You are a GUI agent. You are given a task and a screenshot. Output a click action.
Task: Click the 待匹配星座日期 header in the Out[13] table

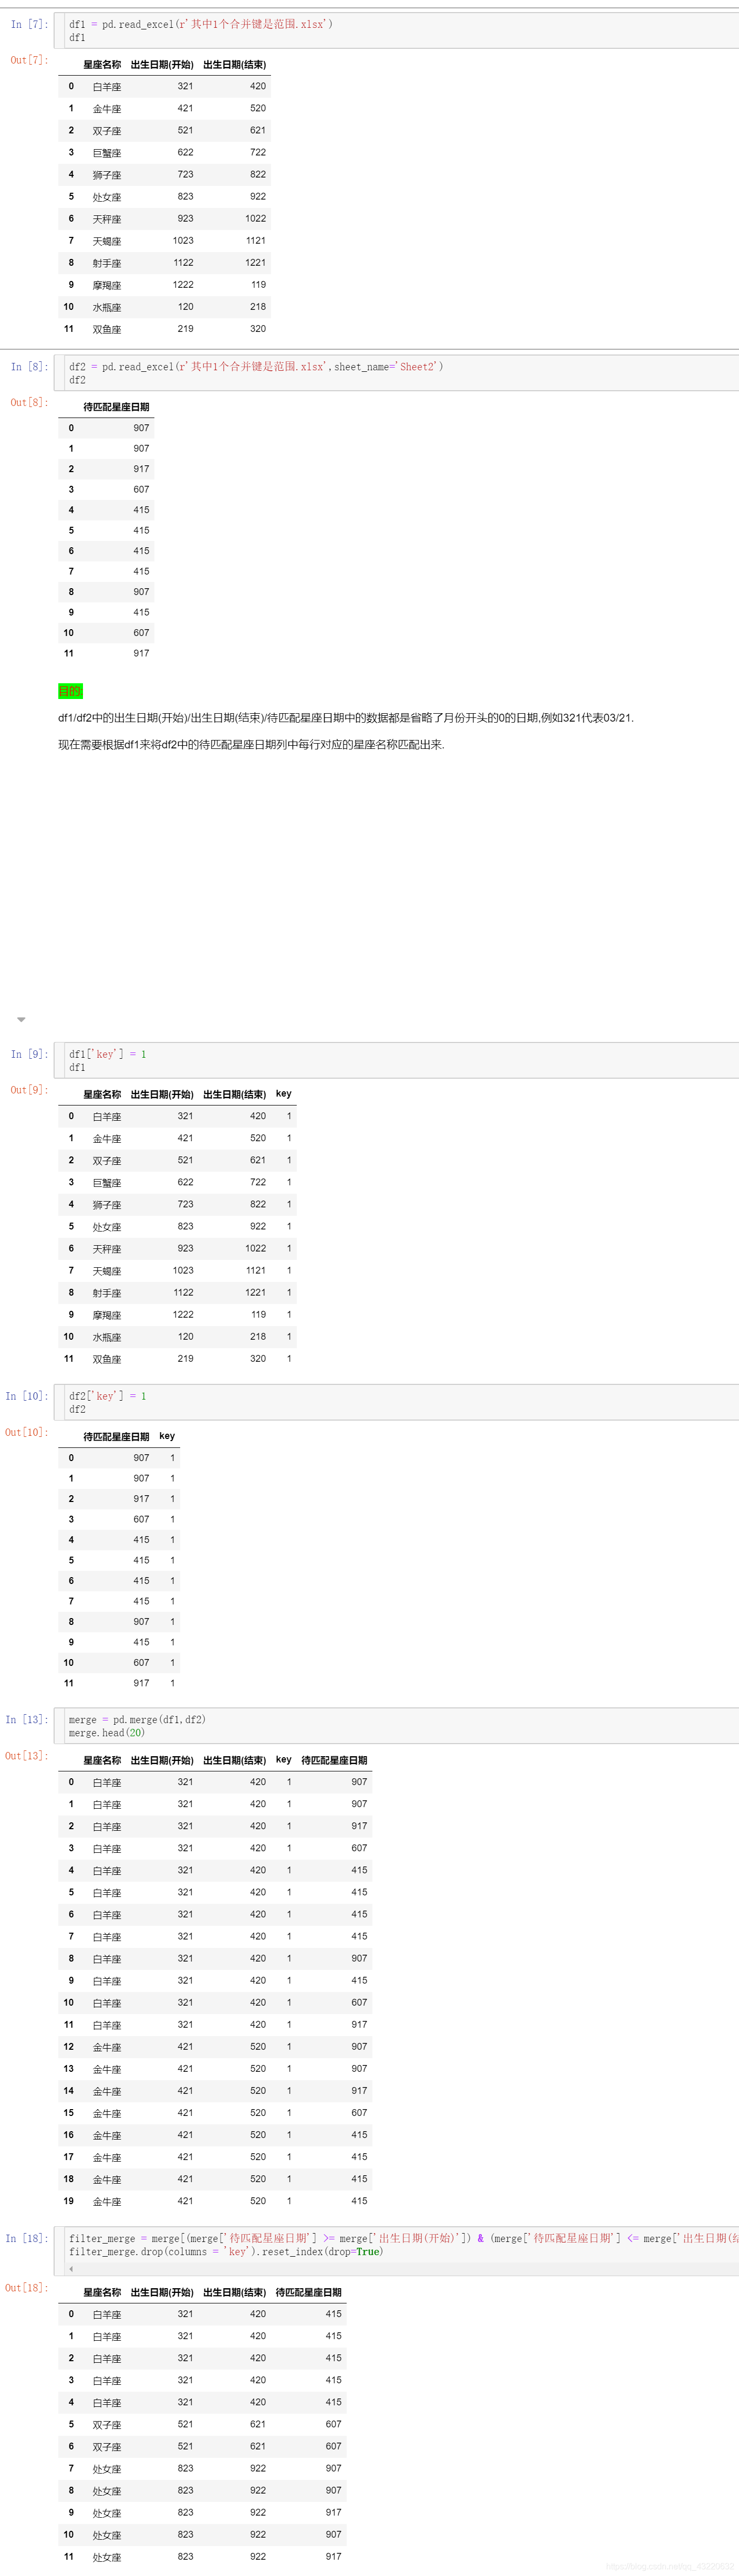(x=334, y=1761)
